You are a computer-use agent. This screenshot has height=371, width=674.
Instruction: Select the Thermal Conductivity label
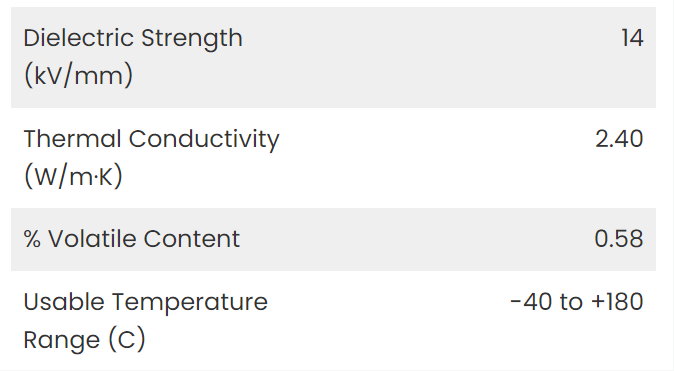(151, 140)
